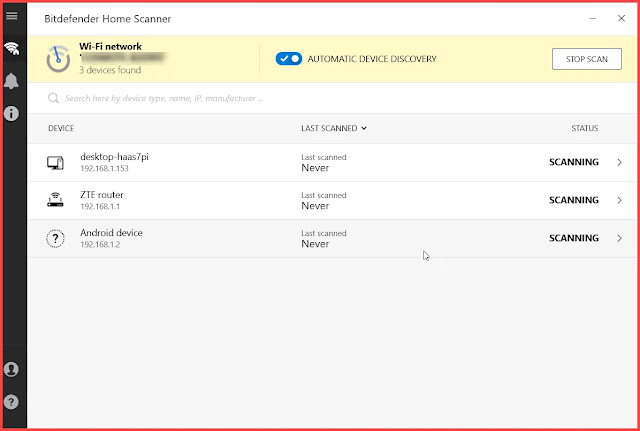
Task: Click the Wi-Fi network heading
Action: tap(111, 47)
